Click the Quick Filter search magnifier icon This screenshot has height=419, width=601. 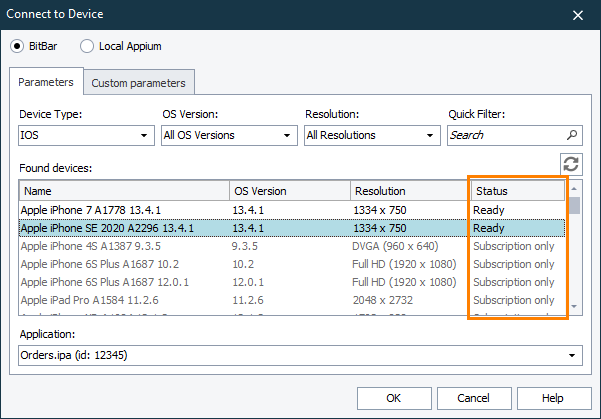click(572, 135)
